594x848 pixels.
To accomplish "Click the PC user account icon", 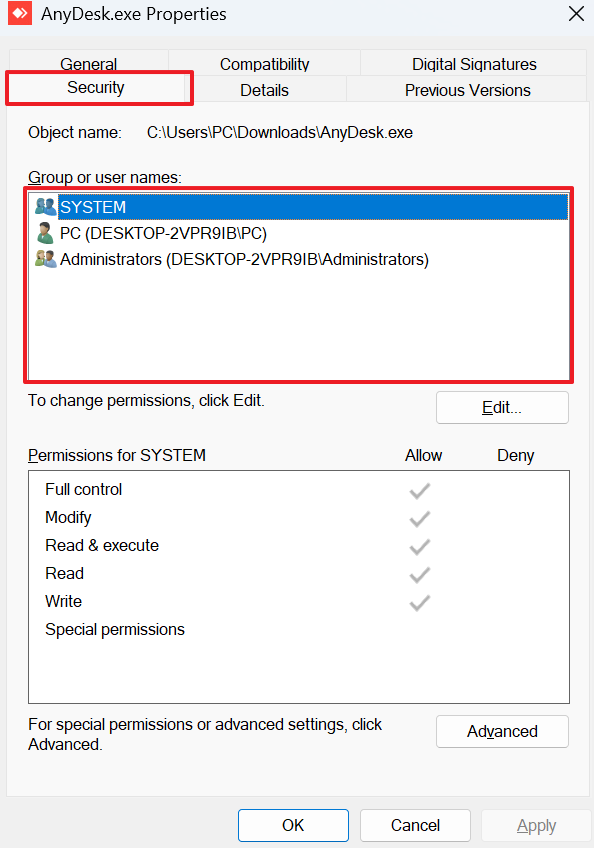I will click(x=44, y=232).
